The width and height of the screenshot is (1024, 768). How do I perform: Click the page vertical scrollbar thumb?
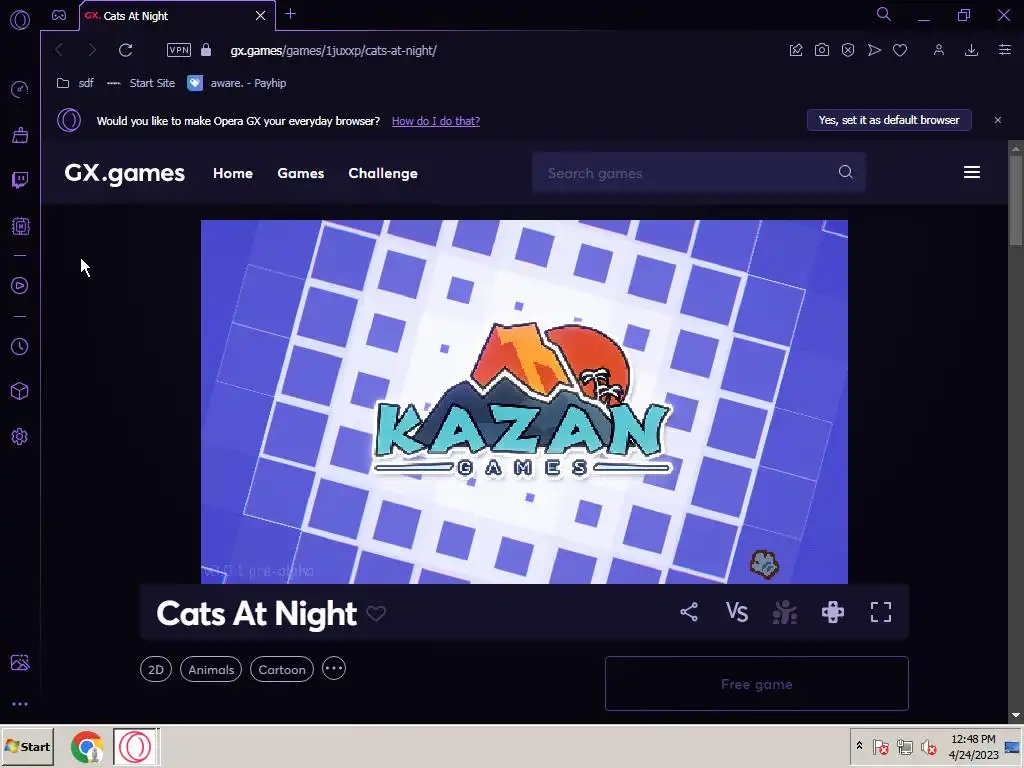coord(1016,201)
